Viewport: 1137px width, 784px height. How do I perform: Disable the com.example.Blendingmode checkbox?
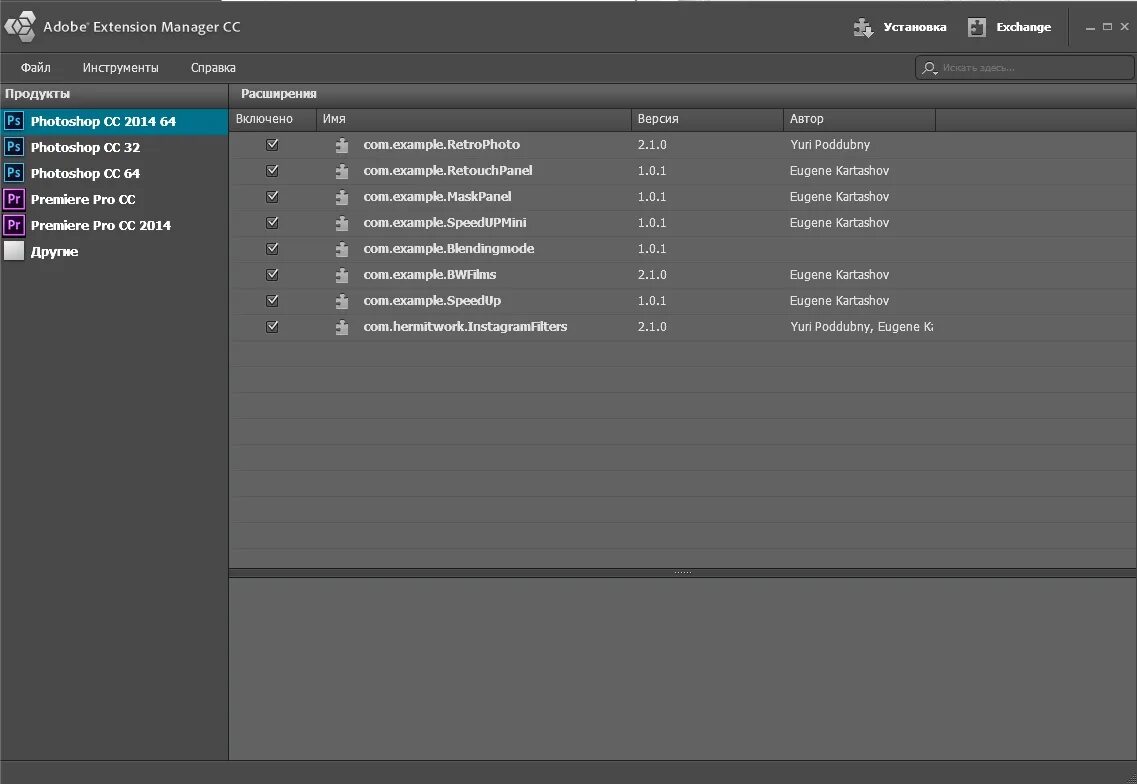pos(273,249)
